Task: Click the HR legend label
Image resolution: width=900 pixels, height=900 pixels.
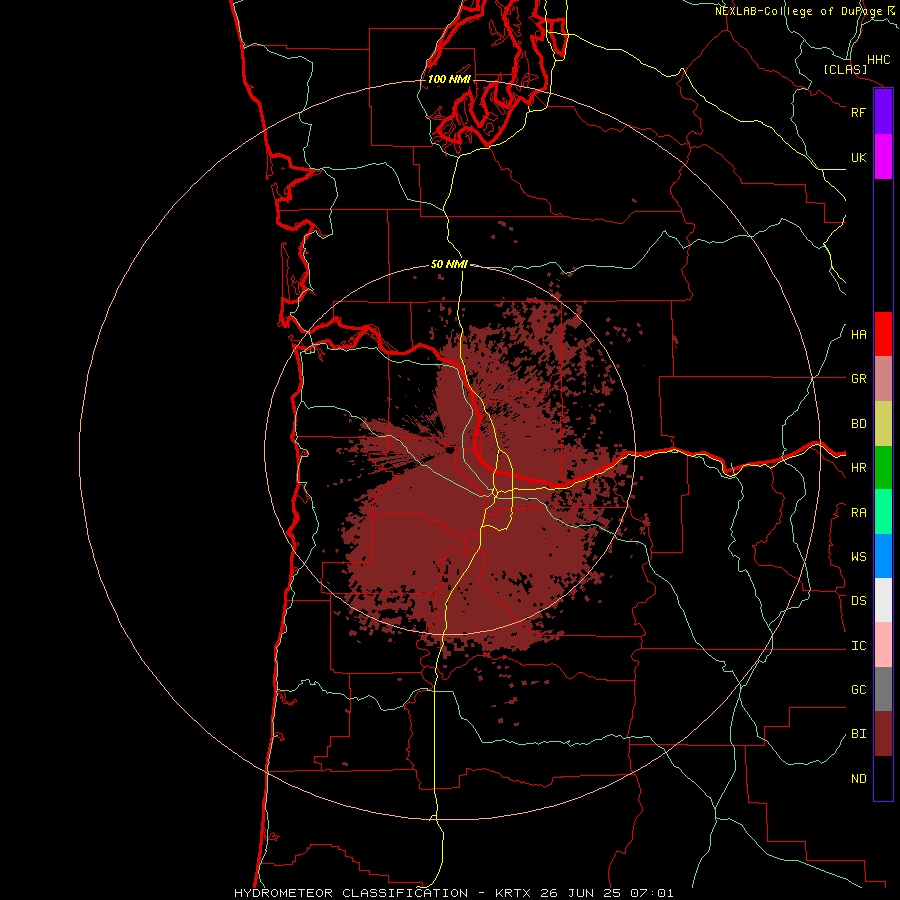Action: (x=858, y=468)
